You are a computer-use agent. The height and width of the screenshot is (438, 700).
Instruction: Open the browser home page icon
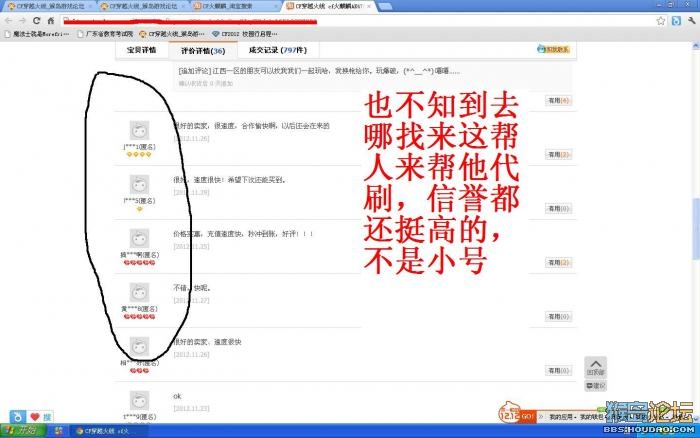point(51,21)
